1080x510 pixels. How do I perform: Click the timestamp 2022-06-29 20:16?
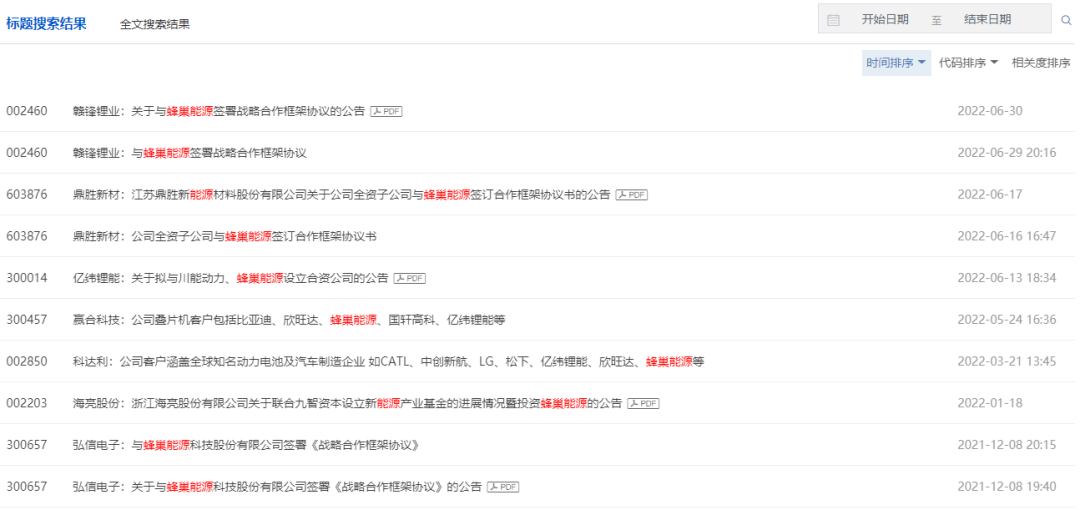pos(1006,153)
